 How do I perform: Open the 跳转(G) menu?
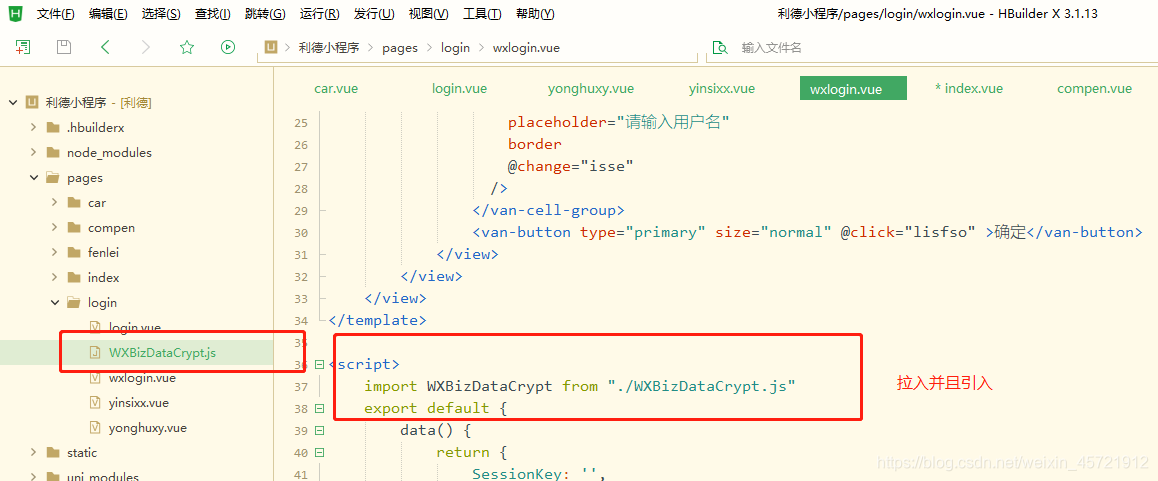tap(265, 14)
